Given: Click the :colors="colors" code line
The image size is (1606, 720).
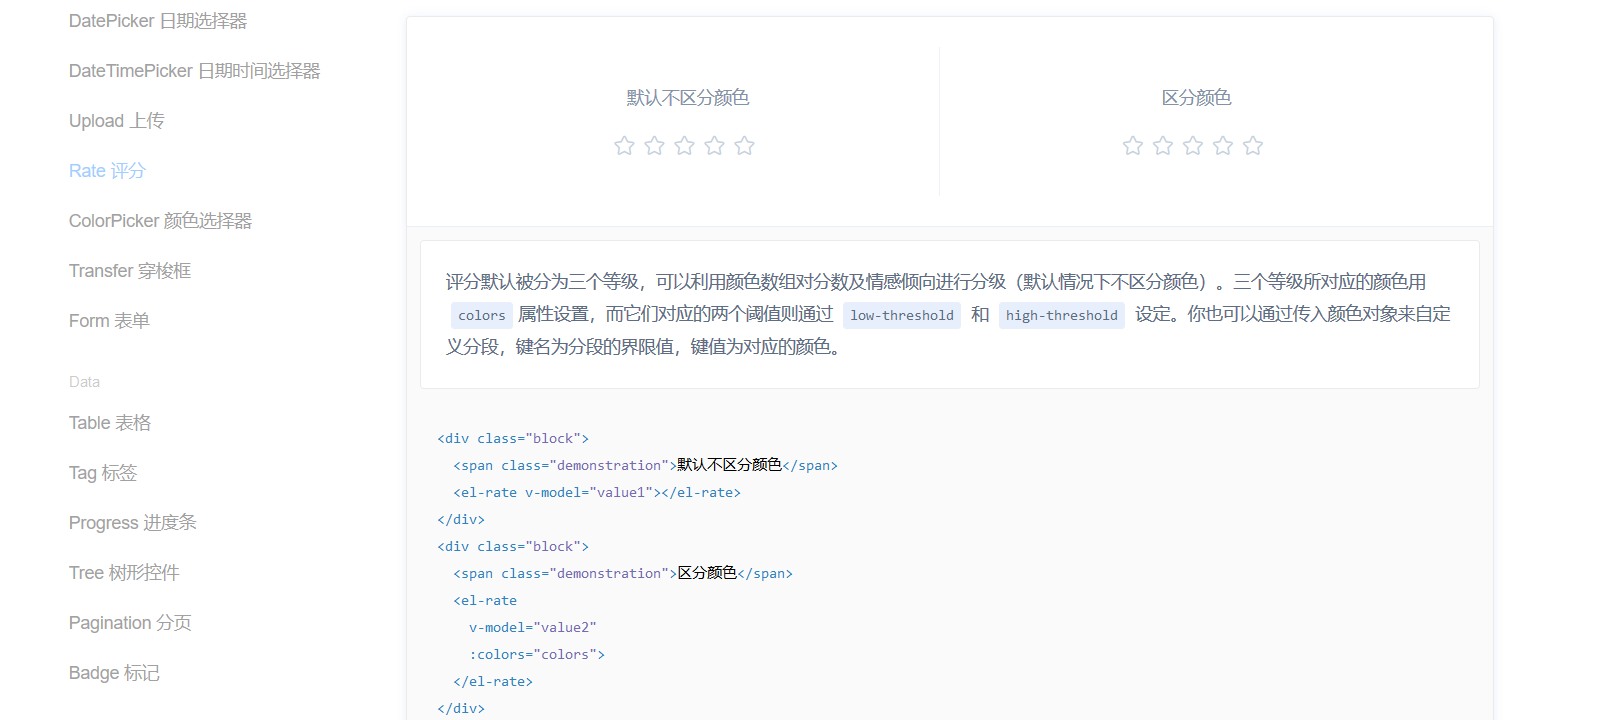Looking at the screenshot, I should click(x=537, y=655).
